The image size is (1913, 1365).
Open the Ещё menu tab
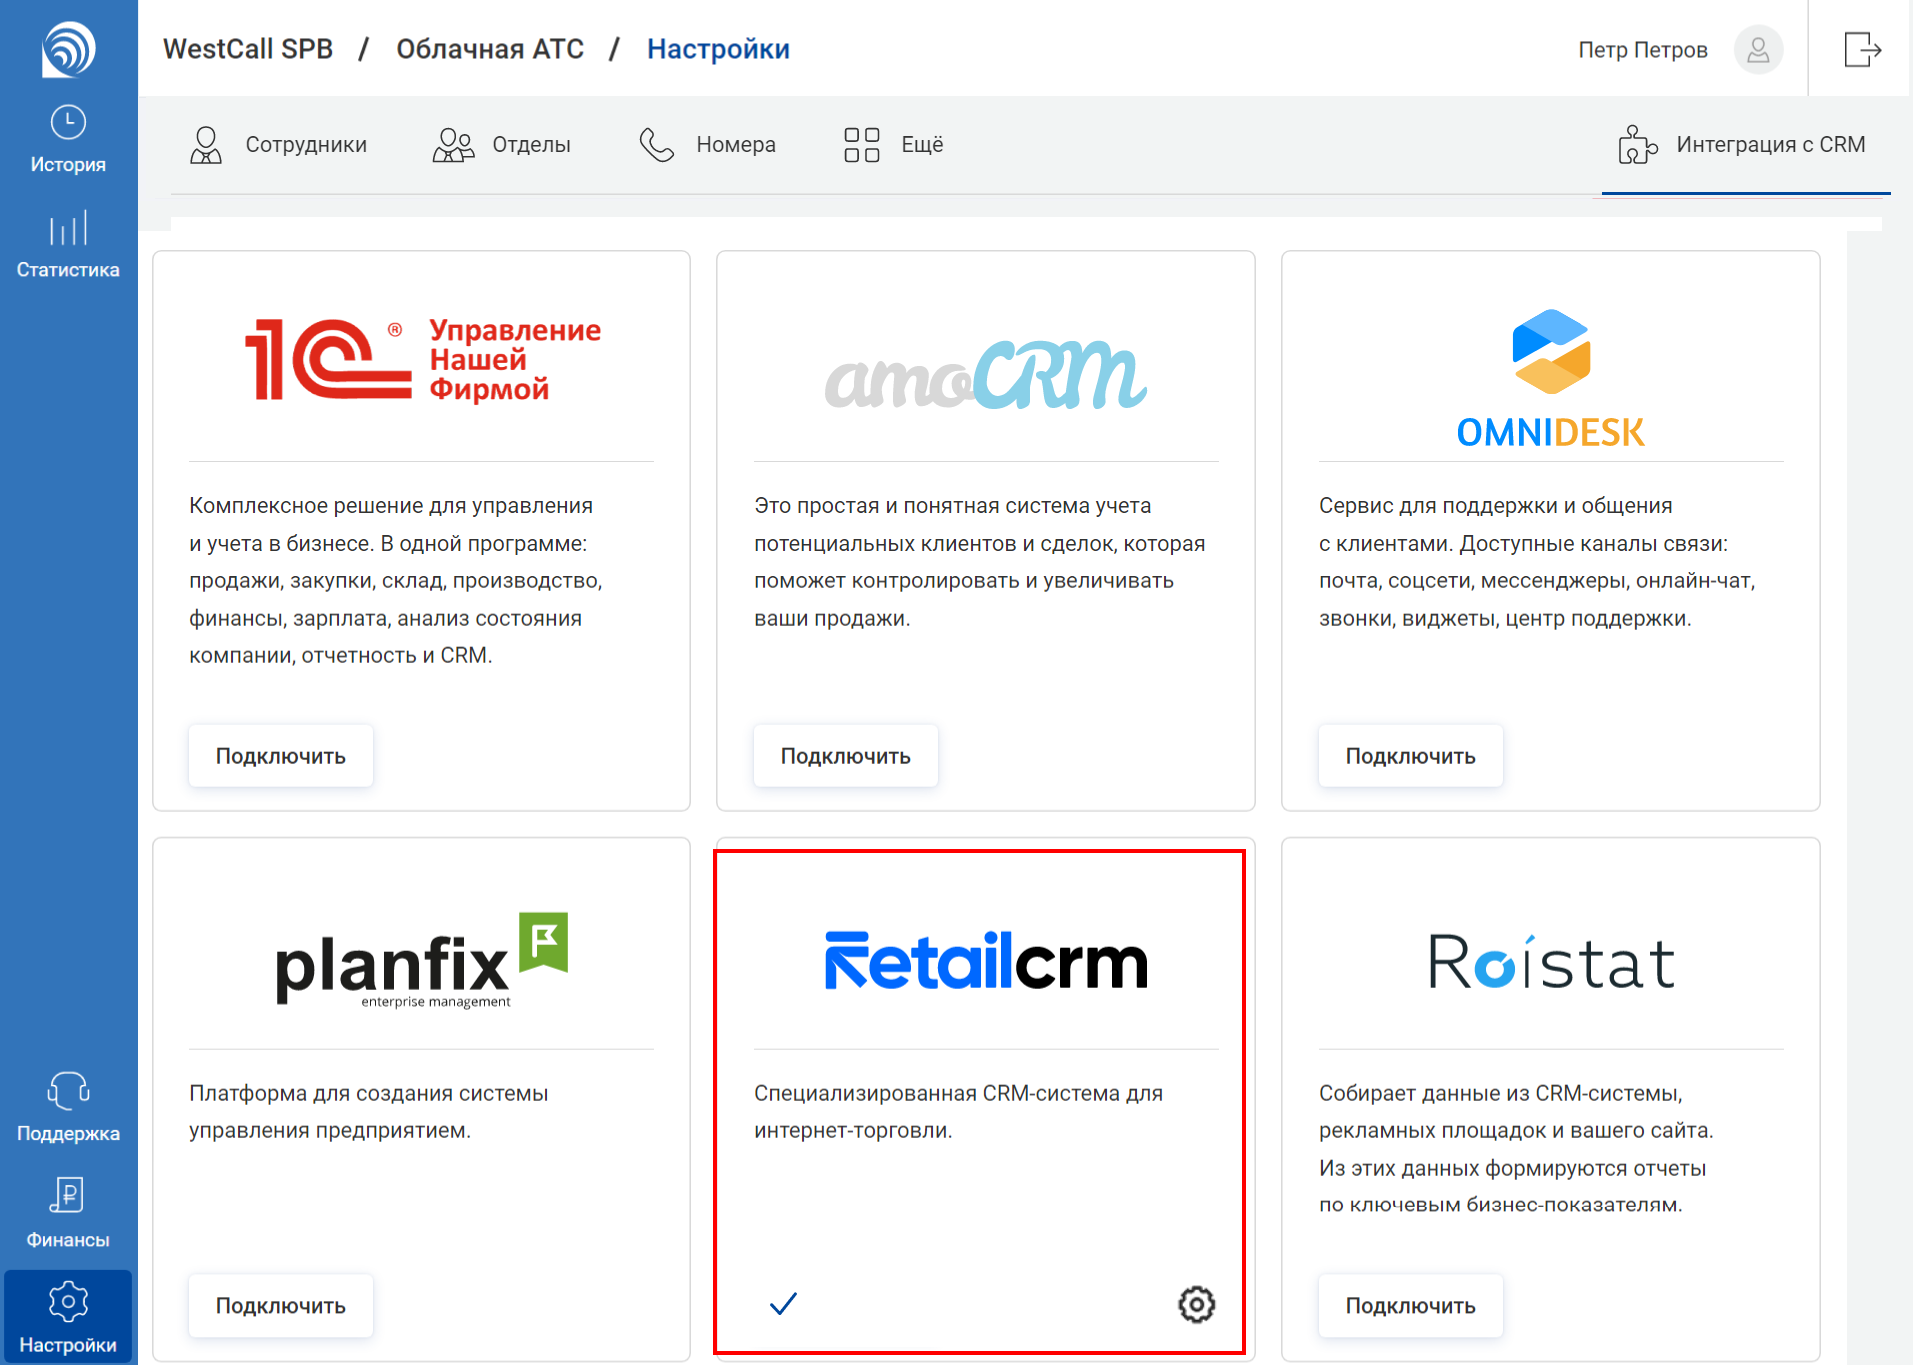(x=893, y=145)
